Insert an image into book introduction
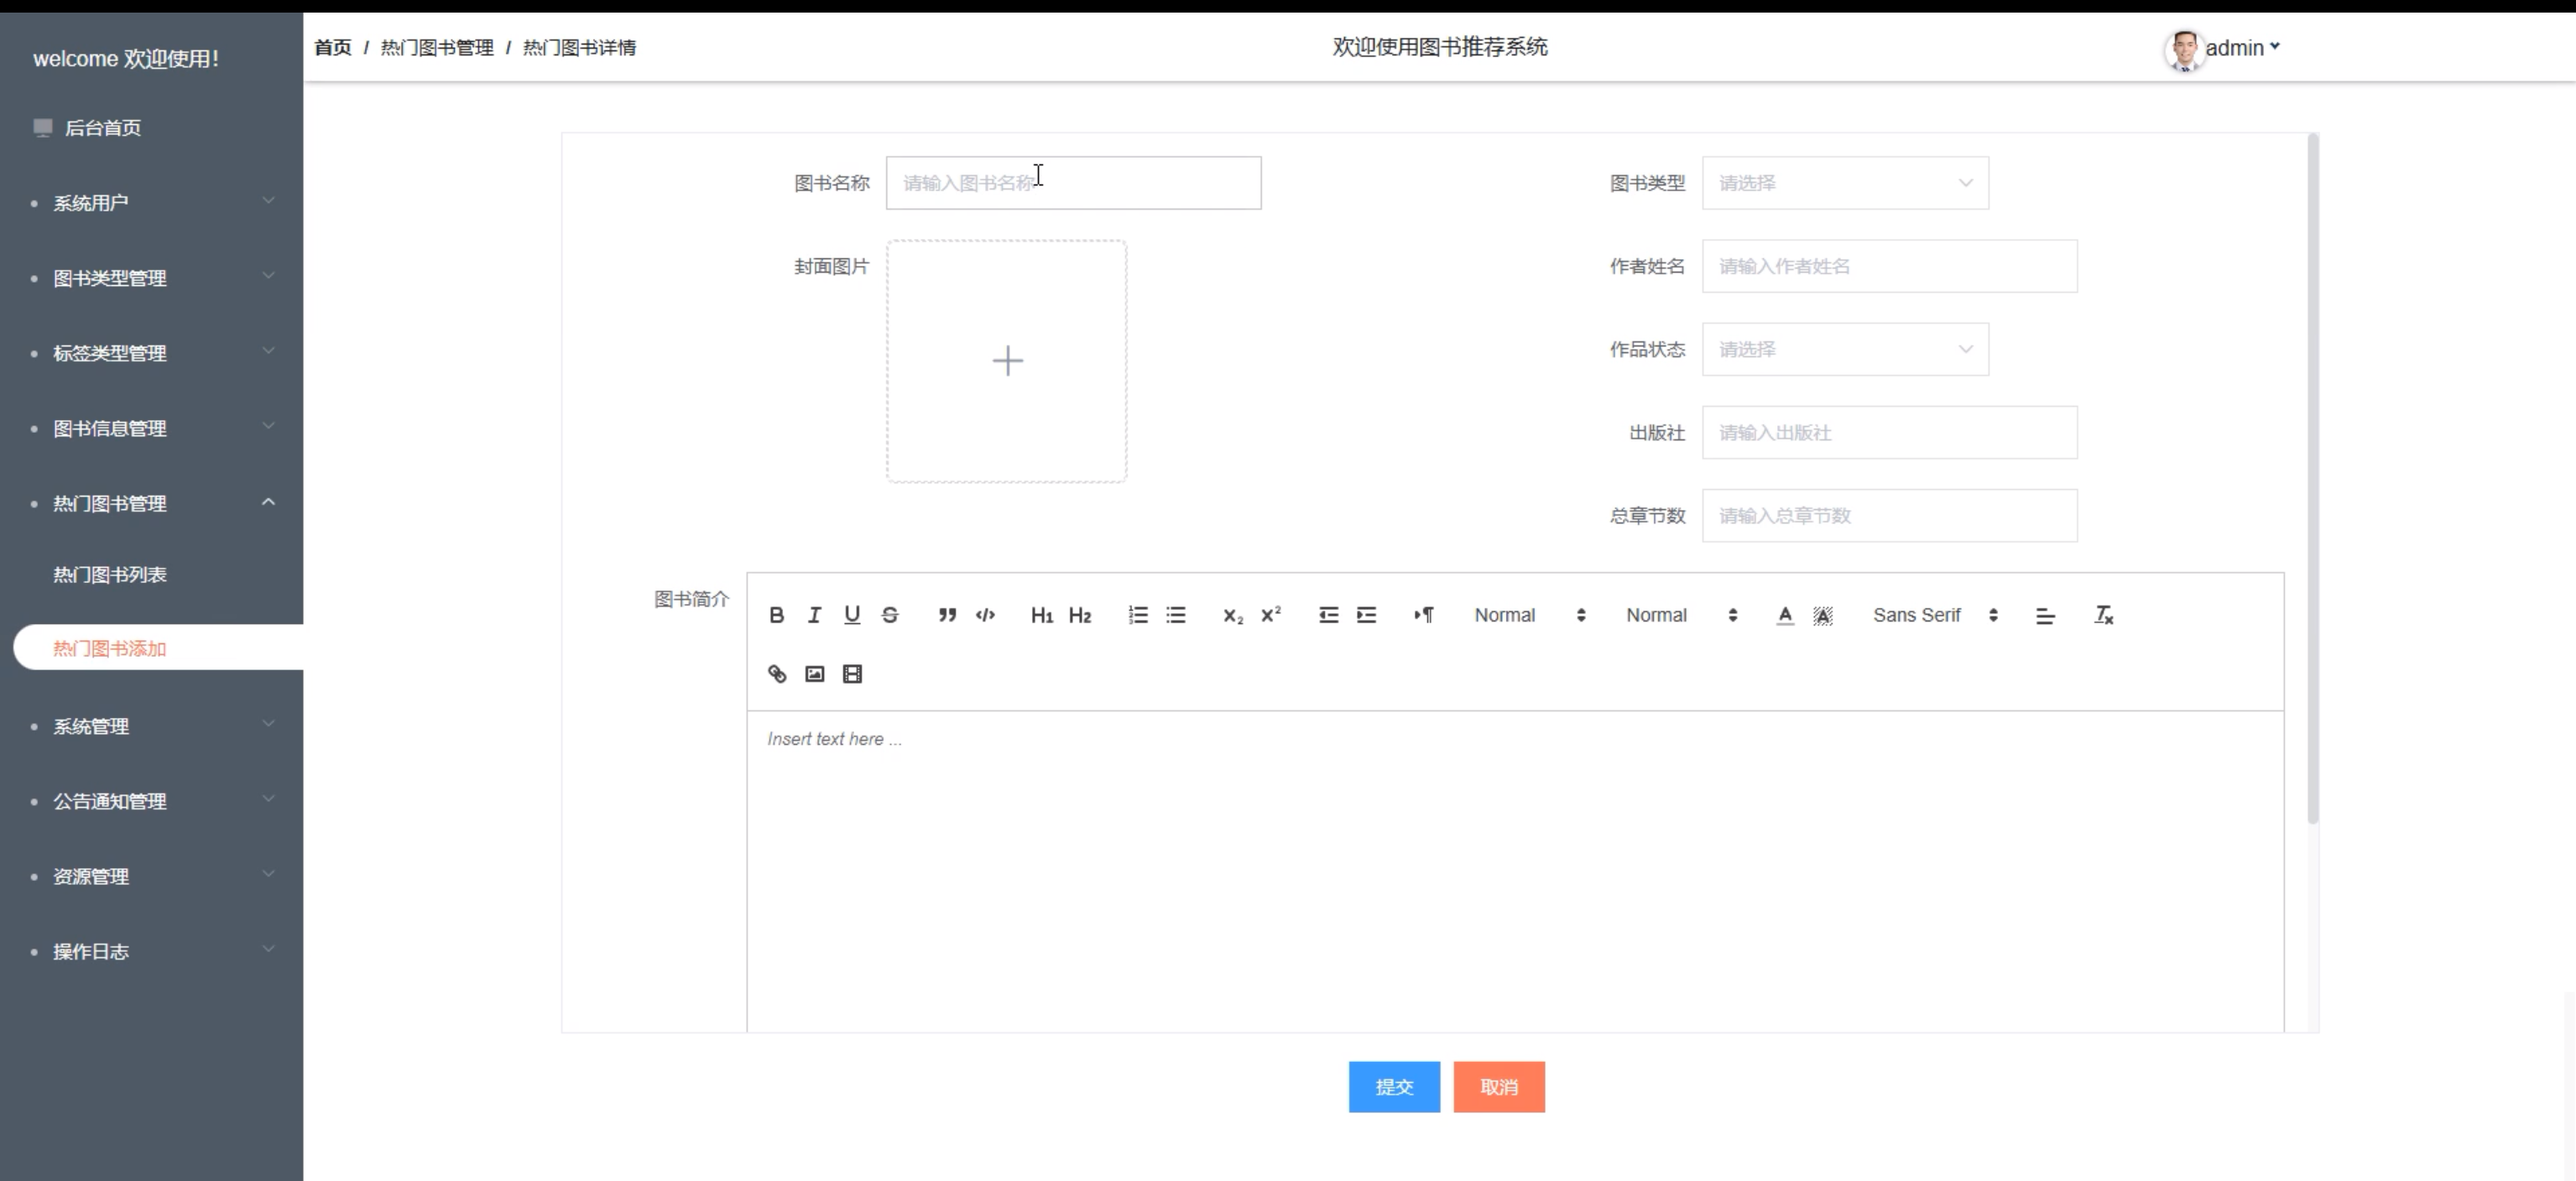The height and width of the screenshot is (1181, 2576). pos(815,674)
